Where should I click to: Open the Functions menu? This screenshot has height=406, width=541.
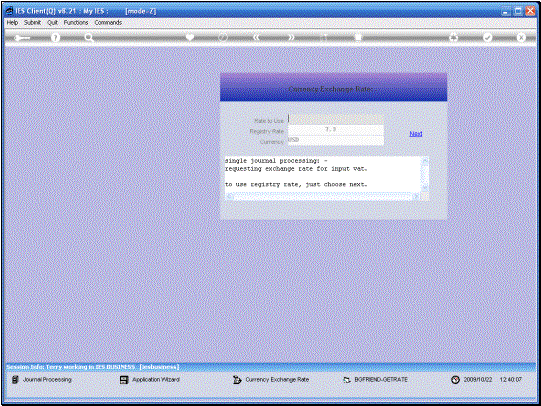(76, 22)
